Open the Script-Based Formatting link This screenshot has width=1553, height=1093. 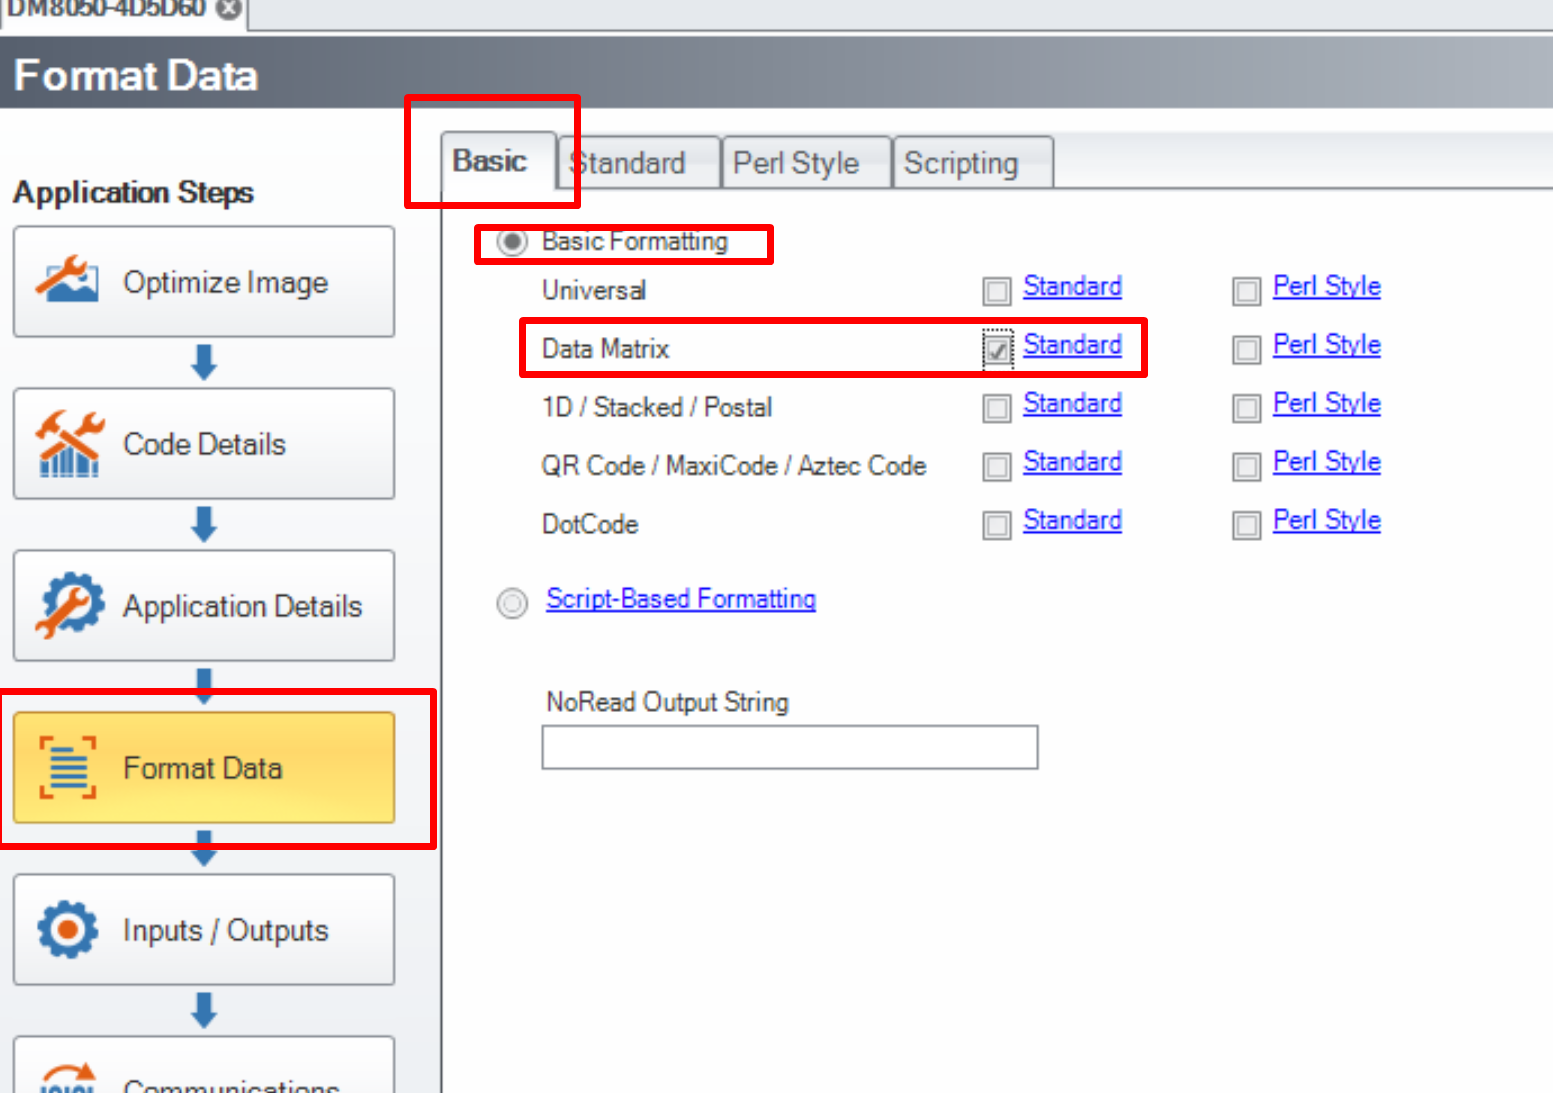(x=680, y=599)
